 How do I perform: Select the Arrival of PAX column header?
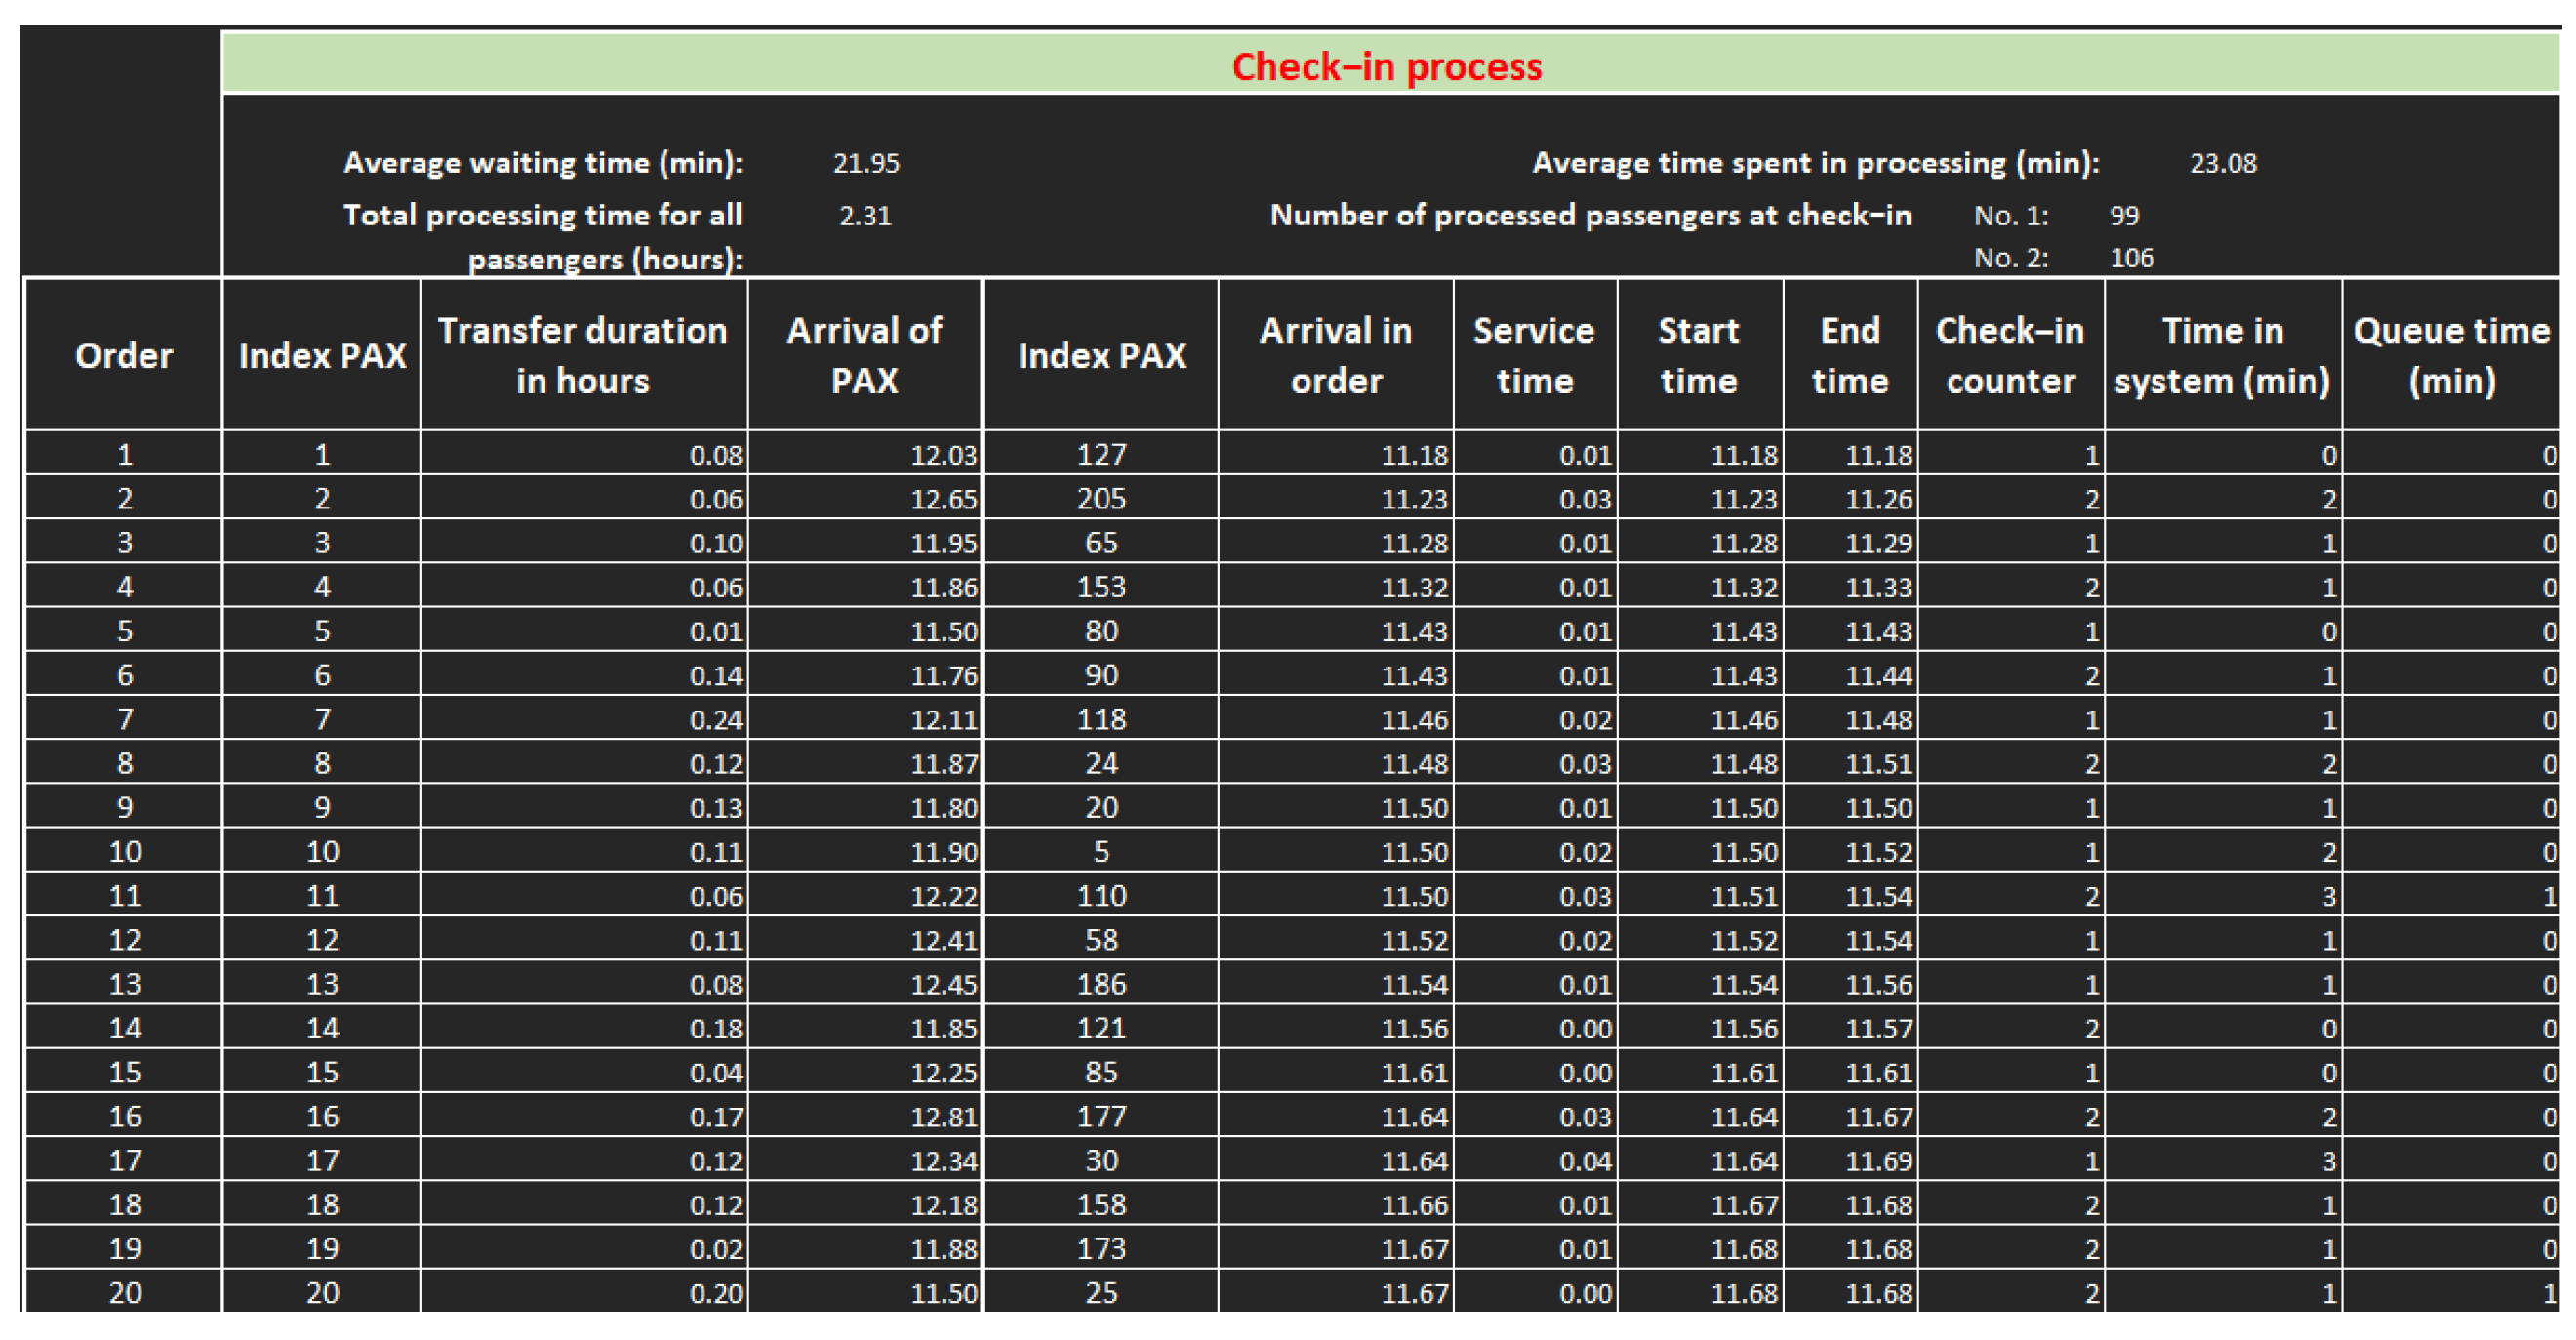click(x=865, y=355)
